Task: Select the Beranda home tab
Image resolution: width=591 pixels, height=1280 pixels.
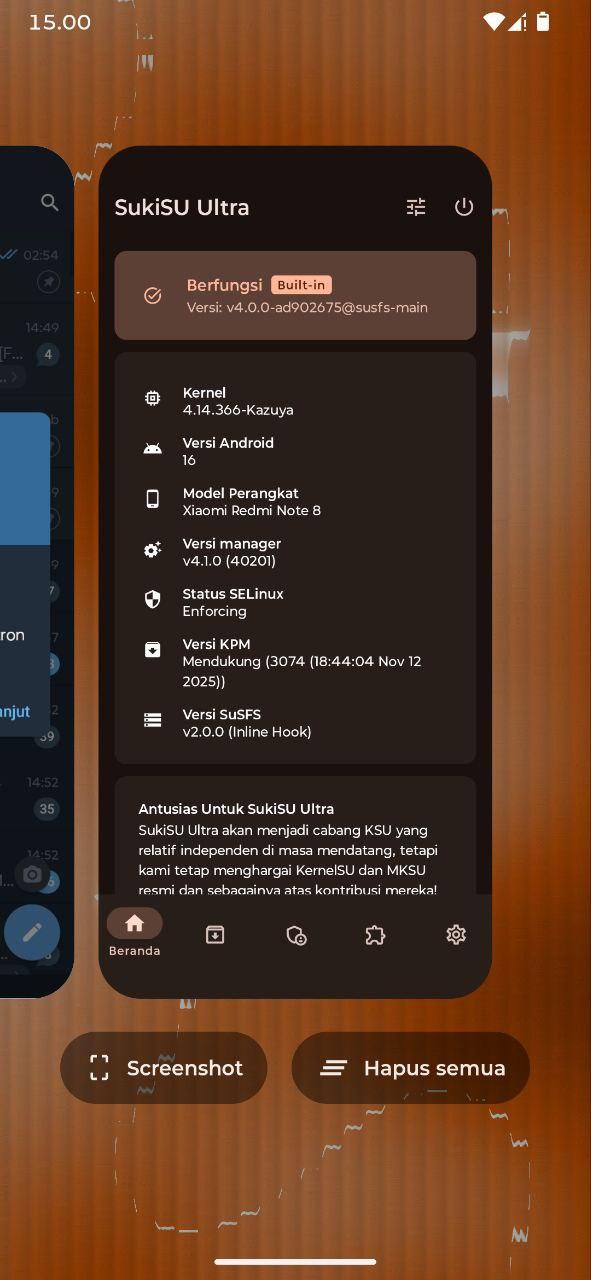Action: (x=135, y=933)
